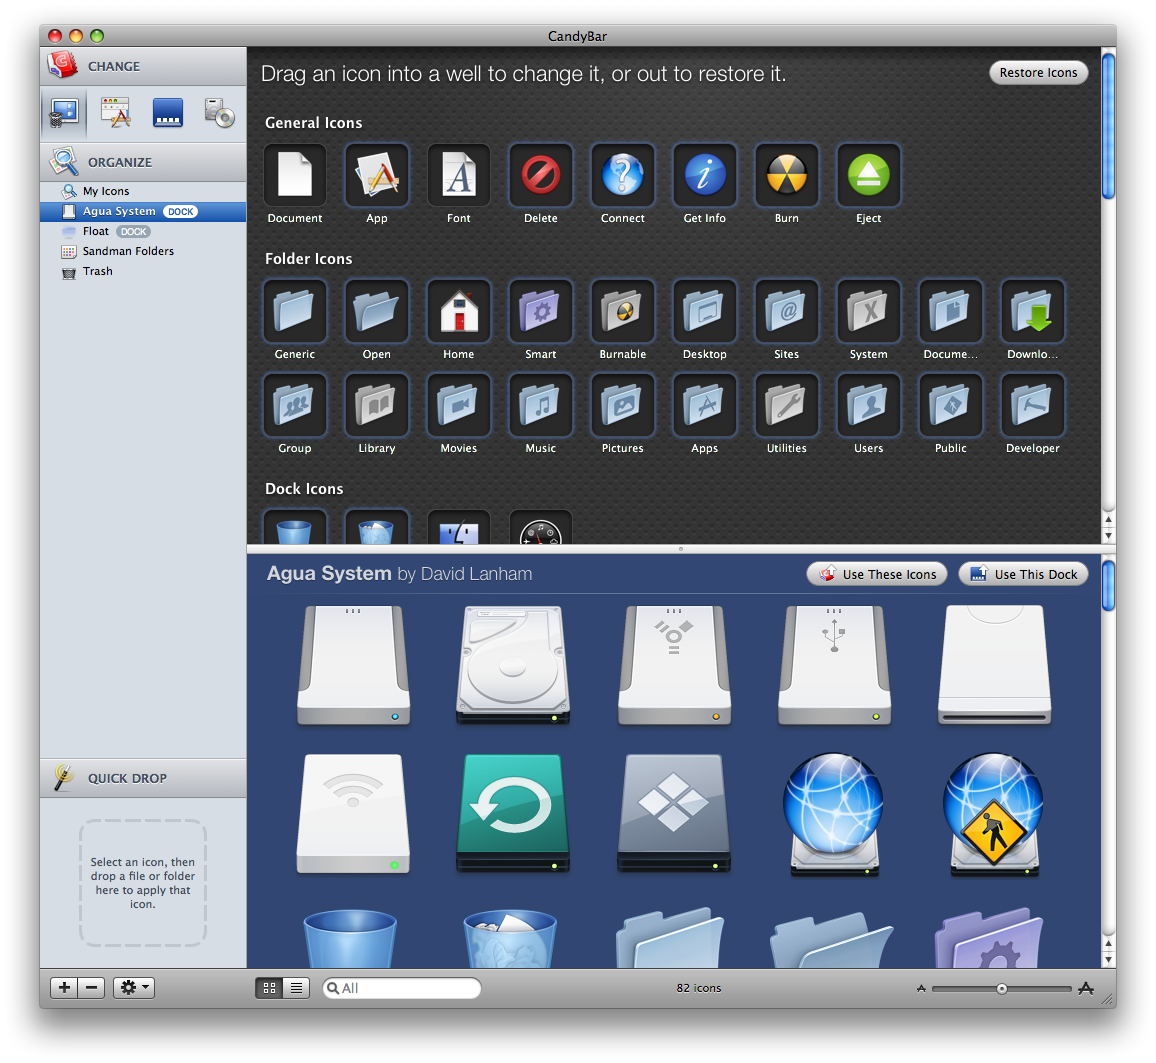Screen dimensions: 1156x1063
Task: Click the icon size slider
Action: (1001, 988)
